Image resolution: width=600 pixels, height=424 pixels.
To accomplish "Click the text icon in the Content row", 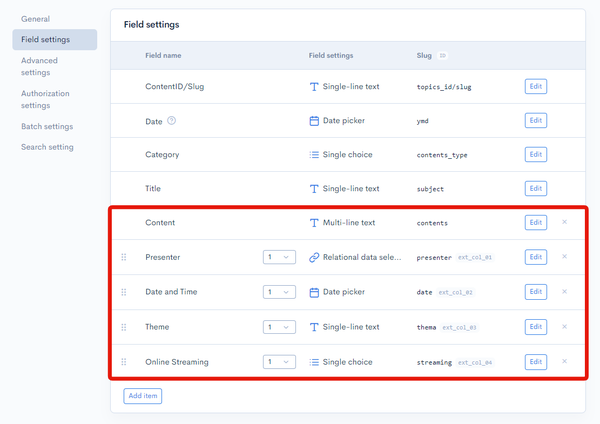I will click(314, 223).
